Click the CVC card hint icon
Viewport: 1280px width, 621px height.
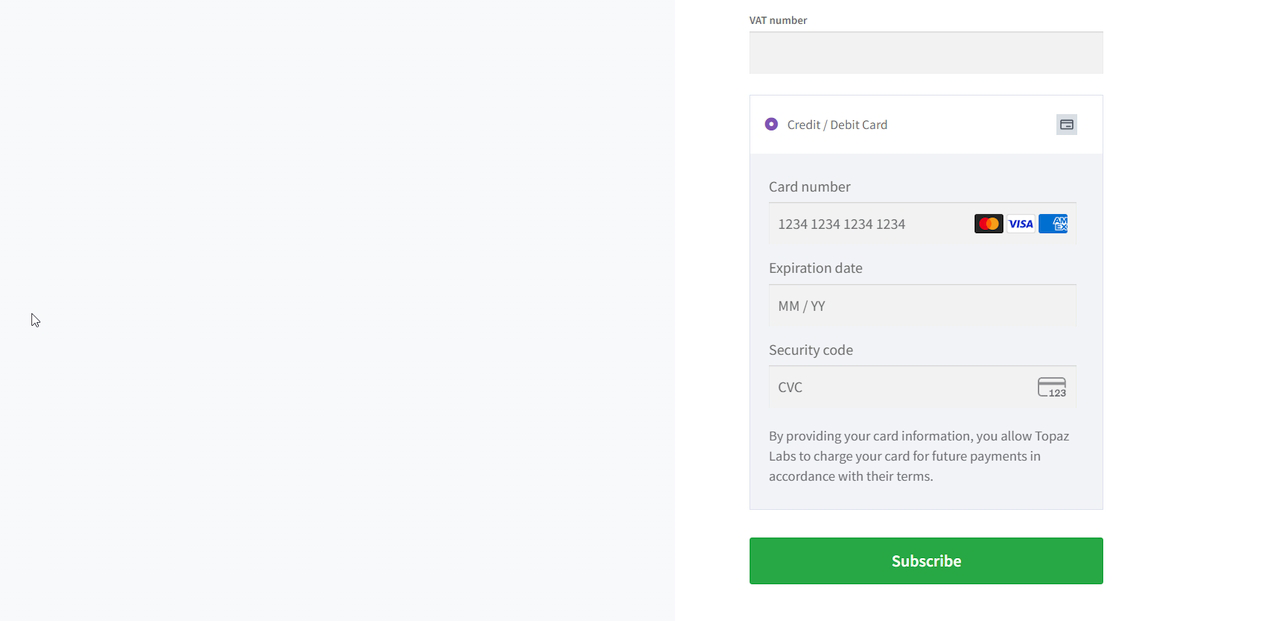point(1051,387)
